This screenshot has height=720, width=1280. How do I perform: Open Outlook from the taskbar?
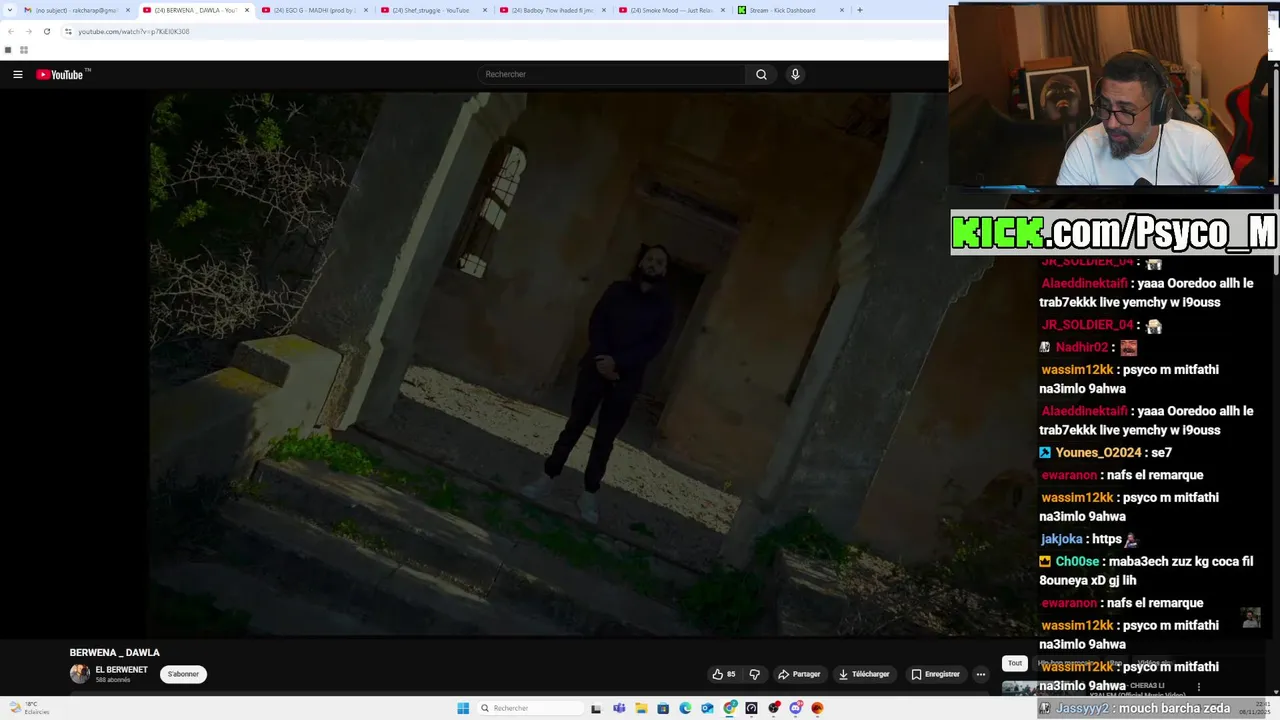point(707,708)
